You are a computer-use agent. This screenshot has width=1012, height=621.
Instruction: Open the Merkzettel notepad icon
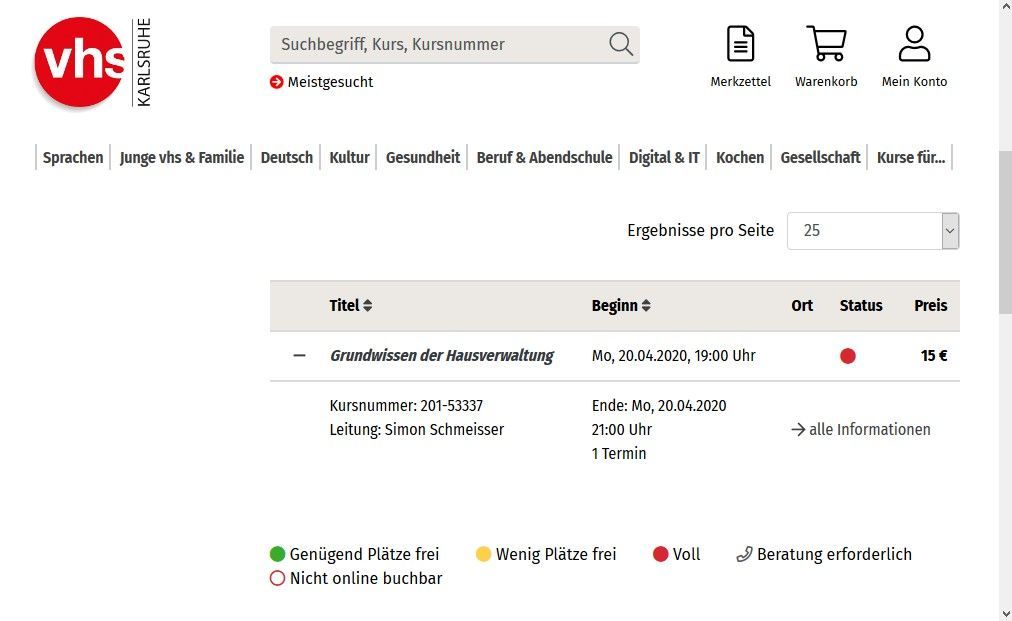point(740,45)
